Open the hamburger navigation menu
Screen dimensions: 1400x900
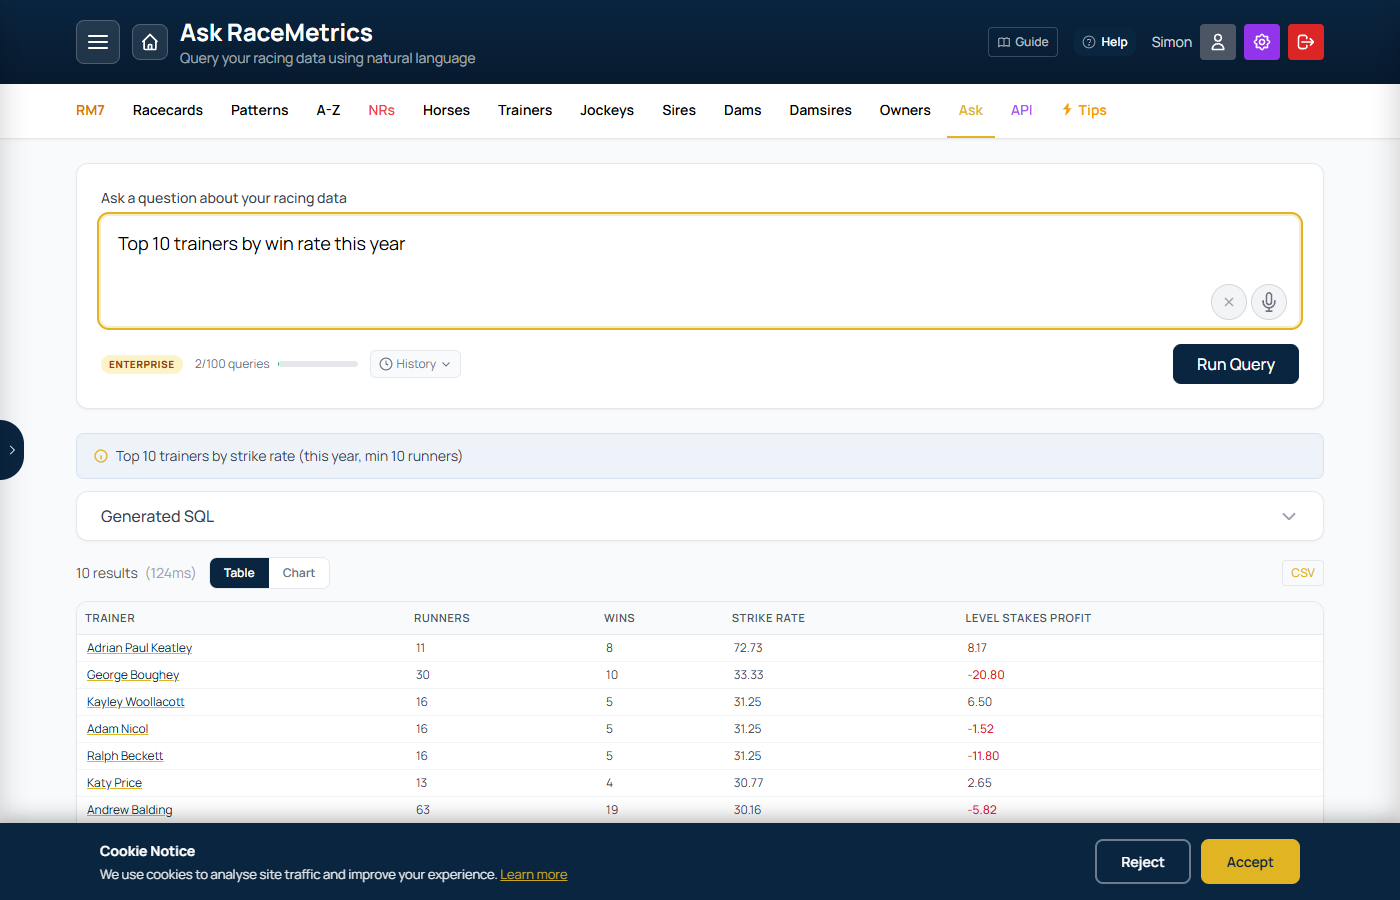coord(97,41)
